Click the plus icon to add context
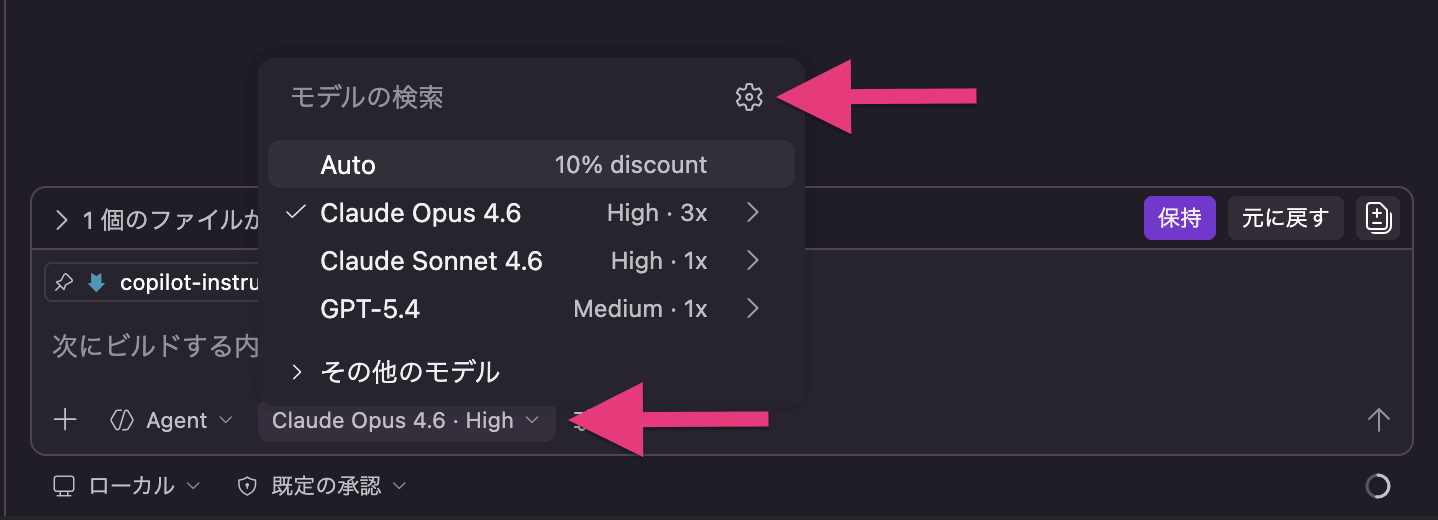Screen dimensions: 1438x520 pos(65,420)
